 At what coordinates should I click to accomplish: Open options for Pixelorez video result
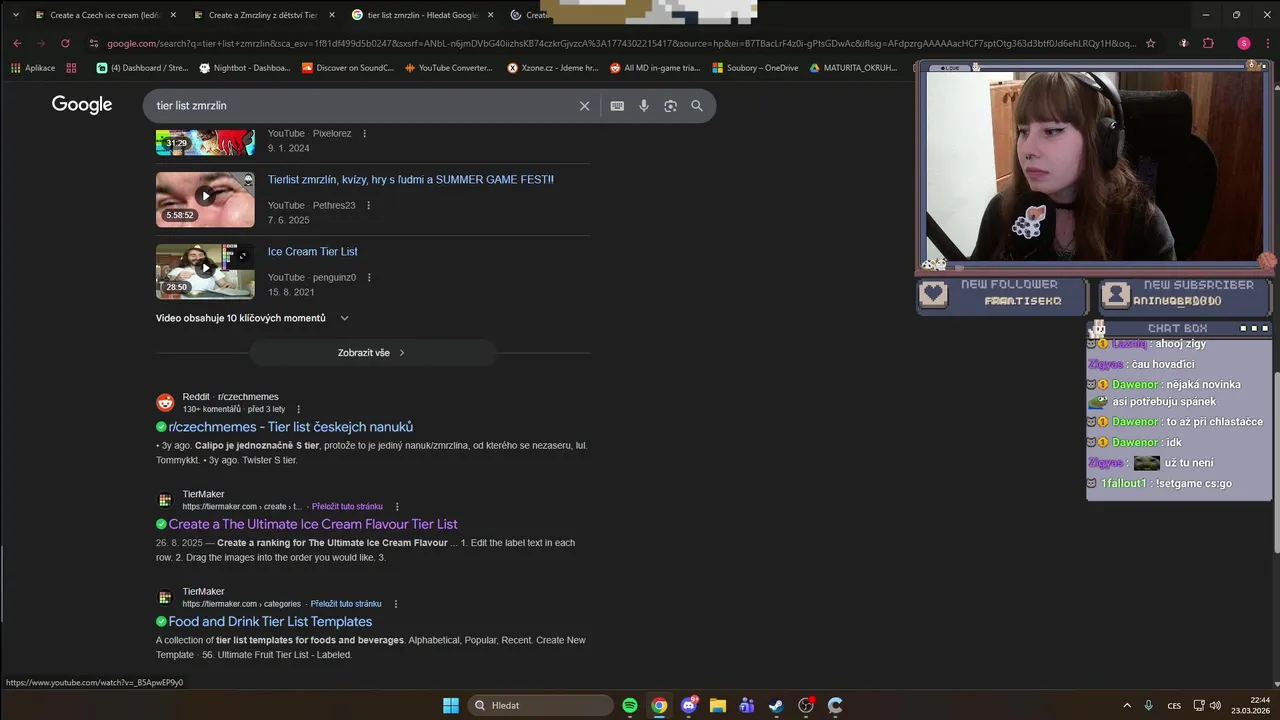(364, 133)
